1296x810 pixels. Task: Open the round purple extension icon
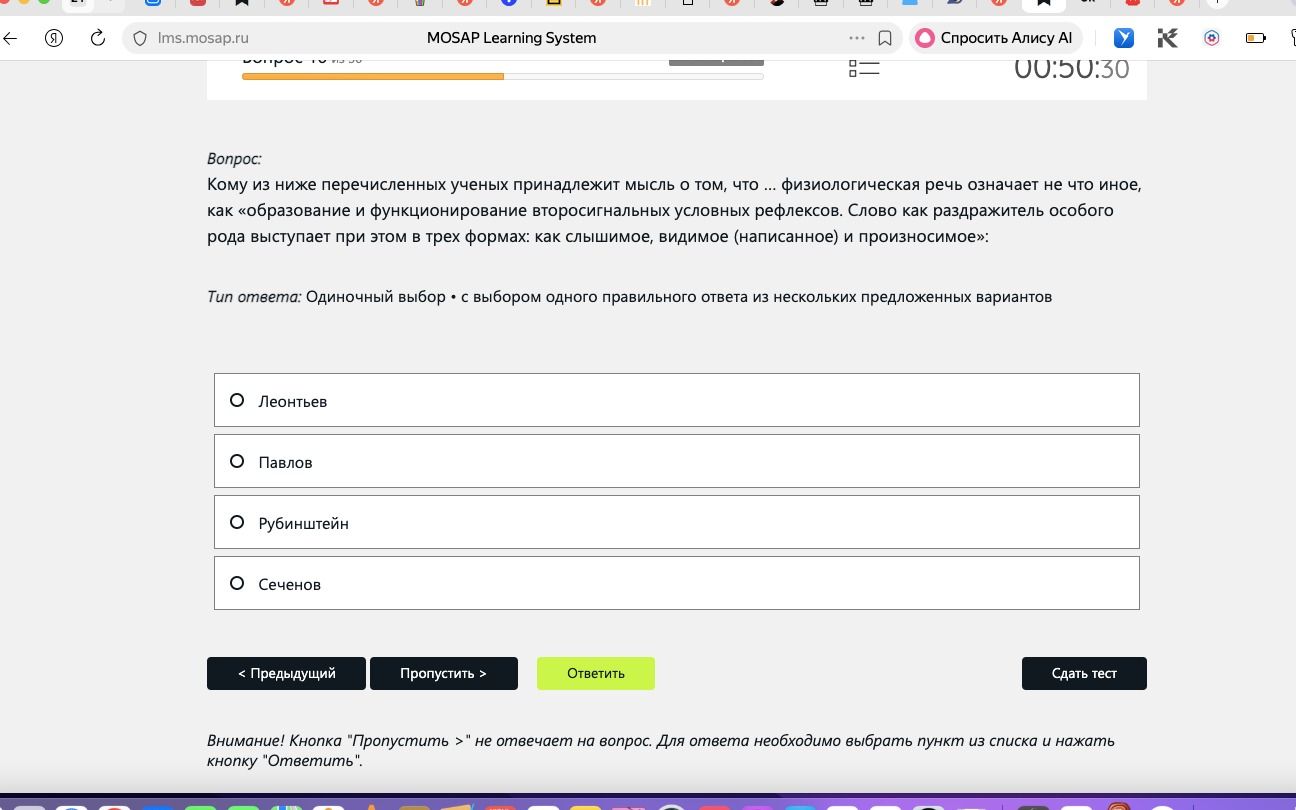click(x=1211, y=38)
